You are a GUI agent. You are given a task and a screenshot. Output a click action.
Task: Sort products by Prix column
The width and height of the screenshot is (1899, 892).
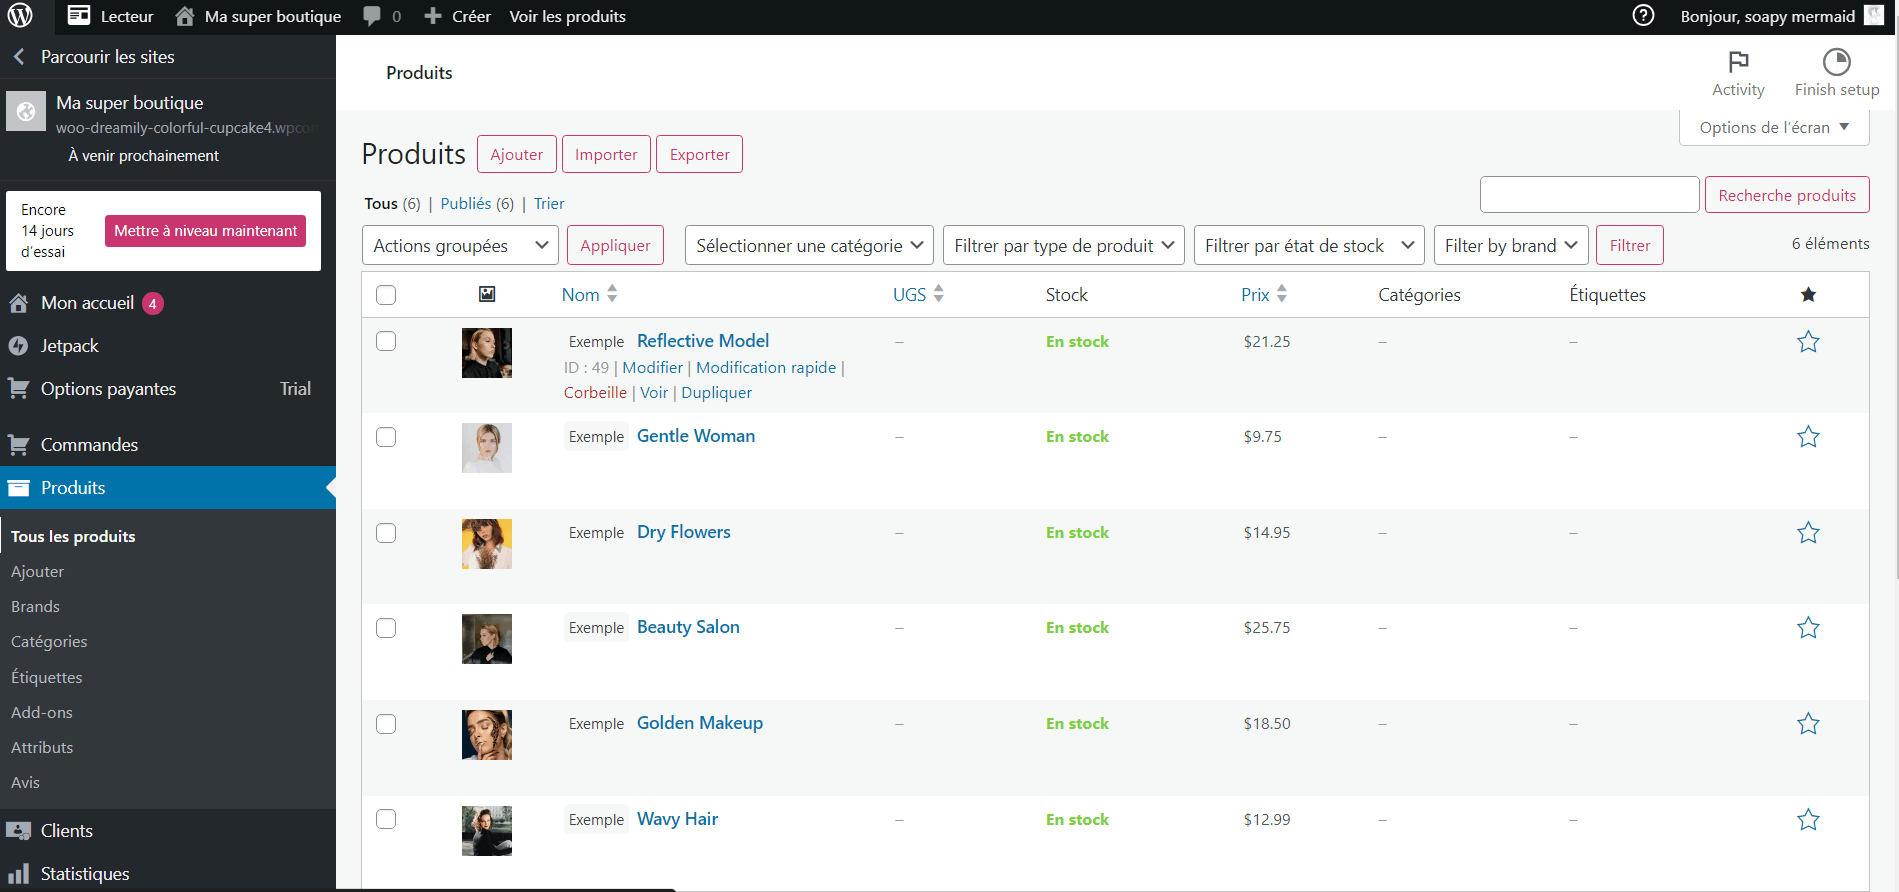point(1264,294)
